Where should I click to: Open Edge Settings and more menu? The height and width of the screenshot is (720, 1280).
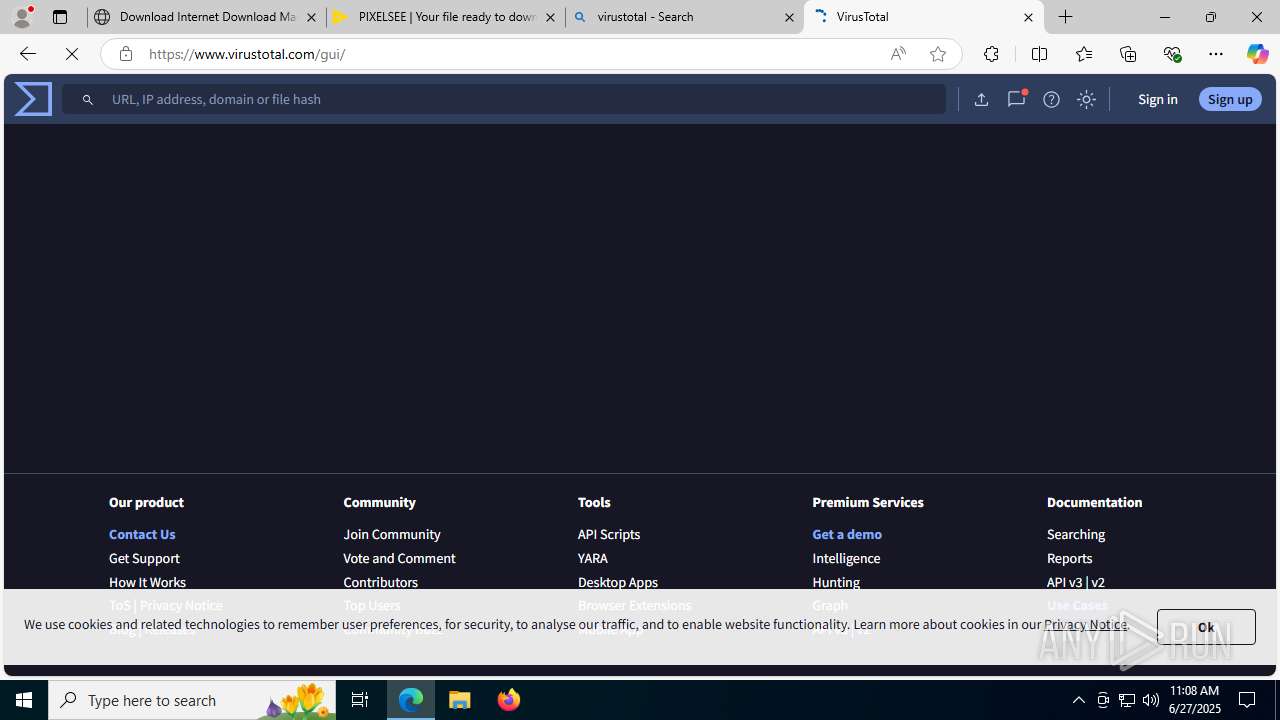pos(1216,54)
